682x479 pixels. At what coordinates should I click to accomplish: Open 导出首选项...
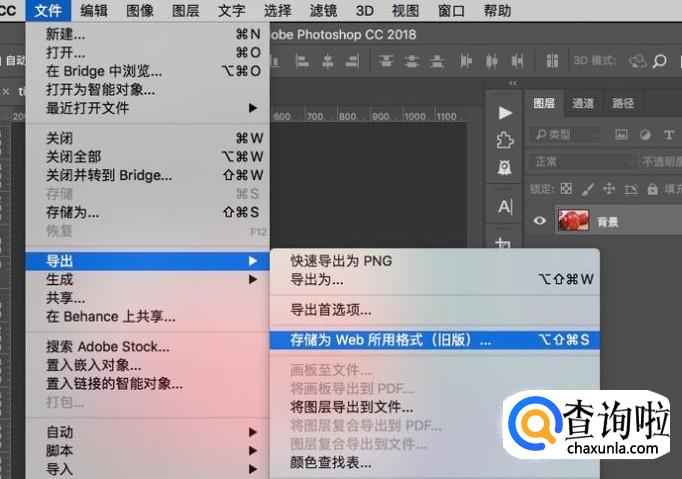[435, 310]
